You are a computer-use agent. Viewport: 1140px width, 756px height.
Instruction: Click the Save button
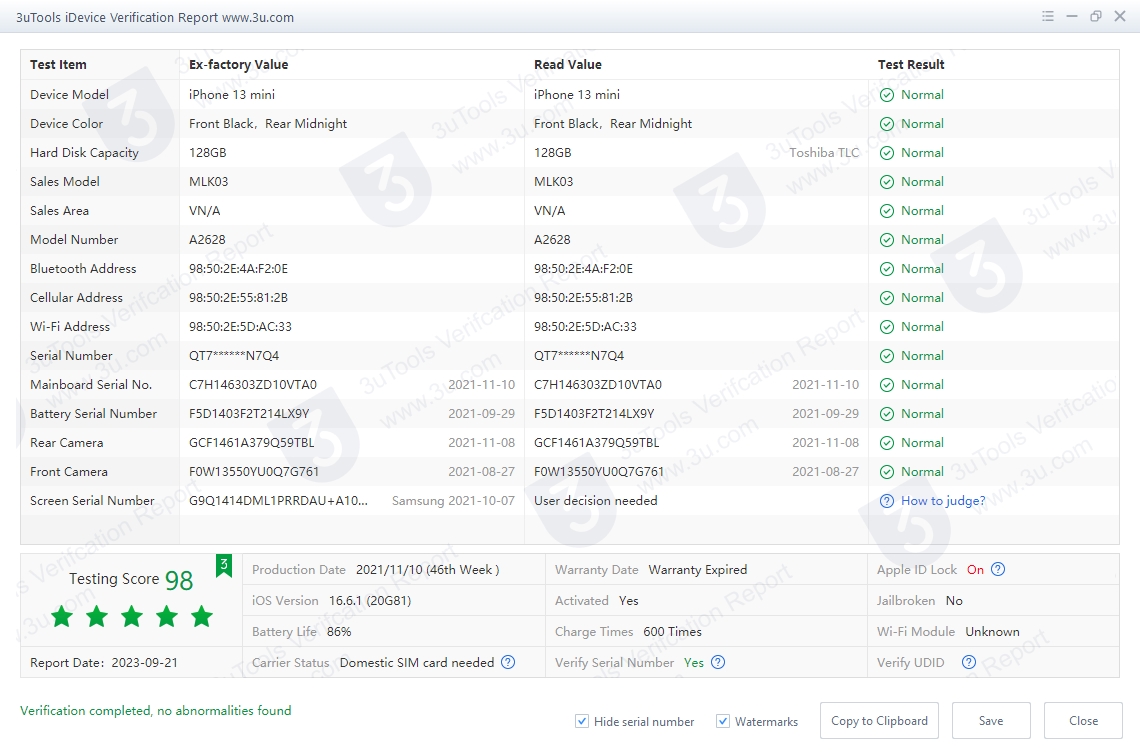(x=991, y=720)
